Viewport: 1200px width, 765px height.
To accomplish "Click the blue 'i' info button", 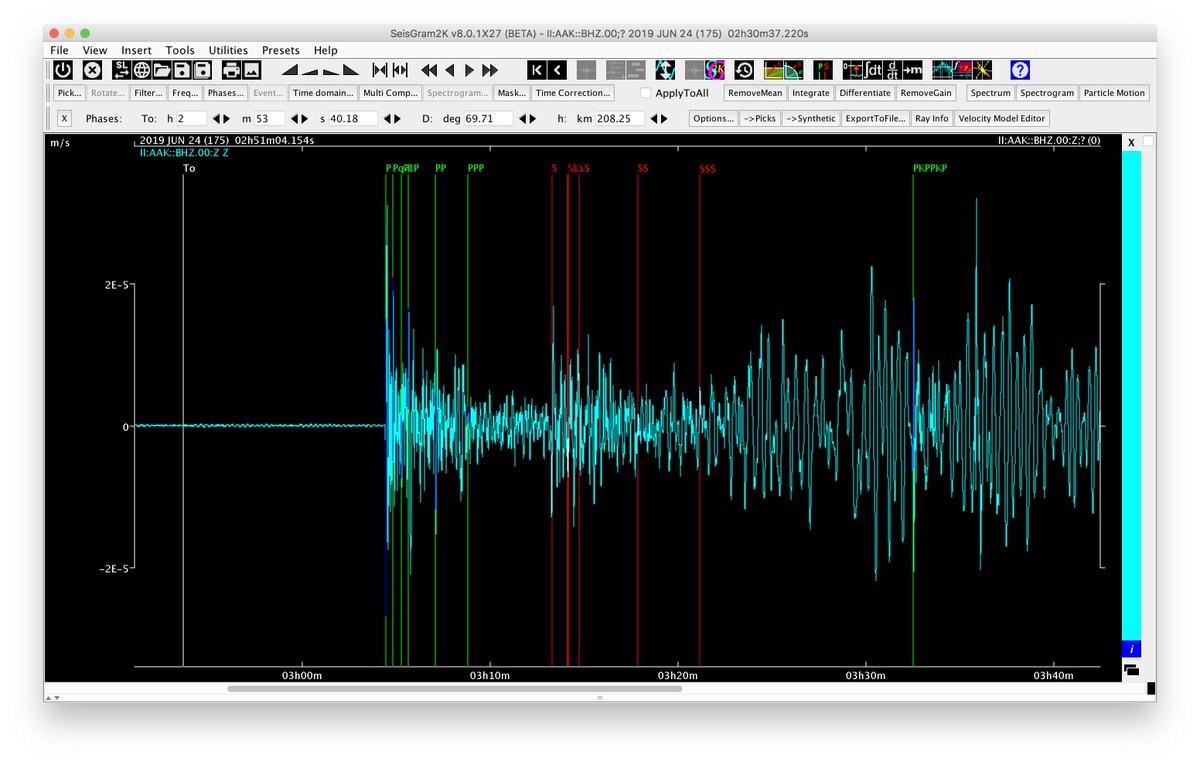I will coord(1131,648).
